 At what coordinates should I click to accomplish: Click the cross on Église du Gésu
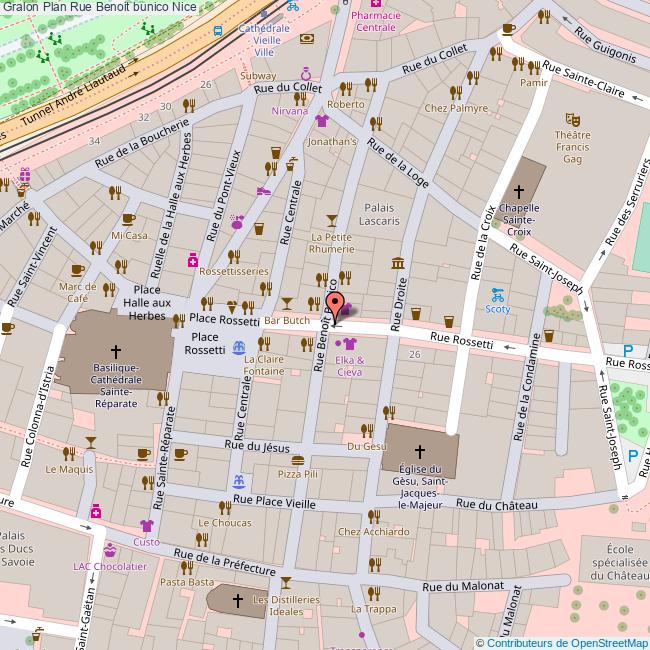point(419,451)
